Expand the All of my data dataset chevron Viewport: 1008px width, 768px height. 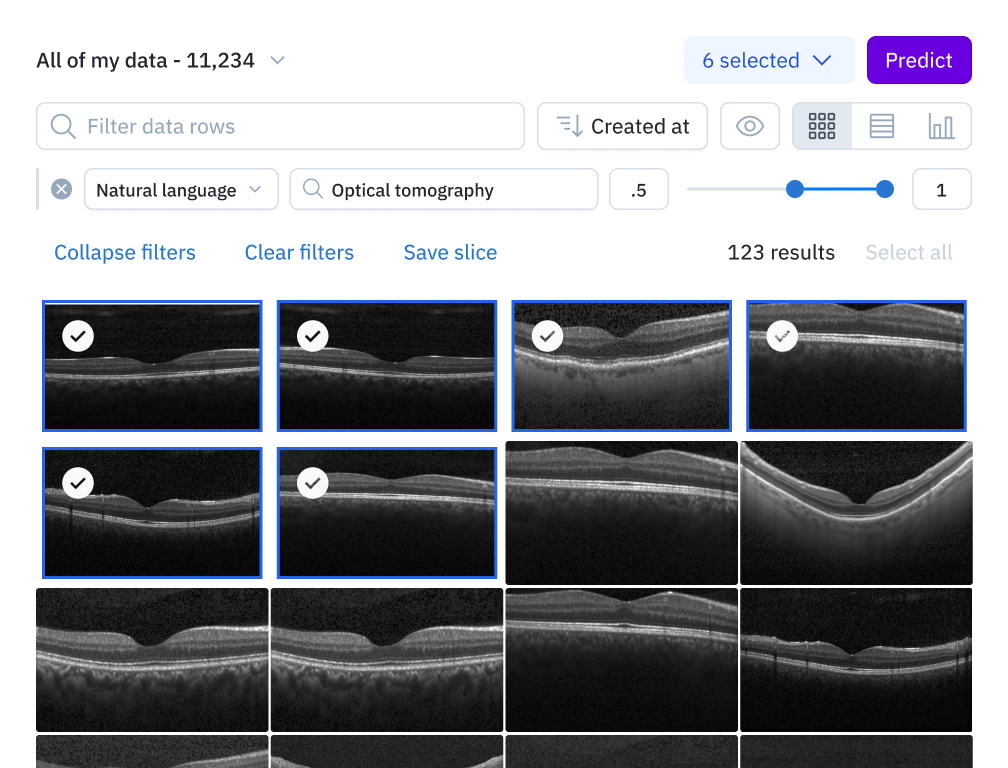(277, 60)
